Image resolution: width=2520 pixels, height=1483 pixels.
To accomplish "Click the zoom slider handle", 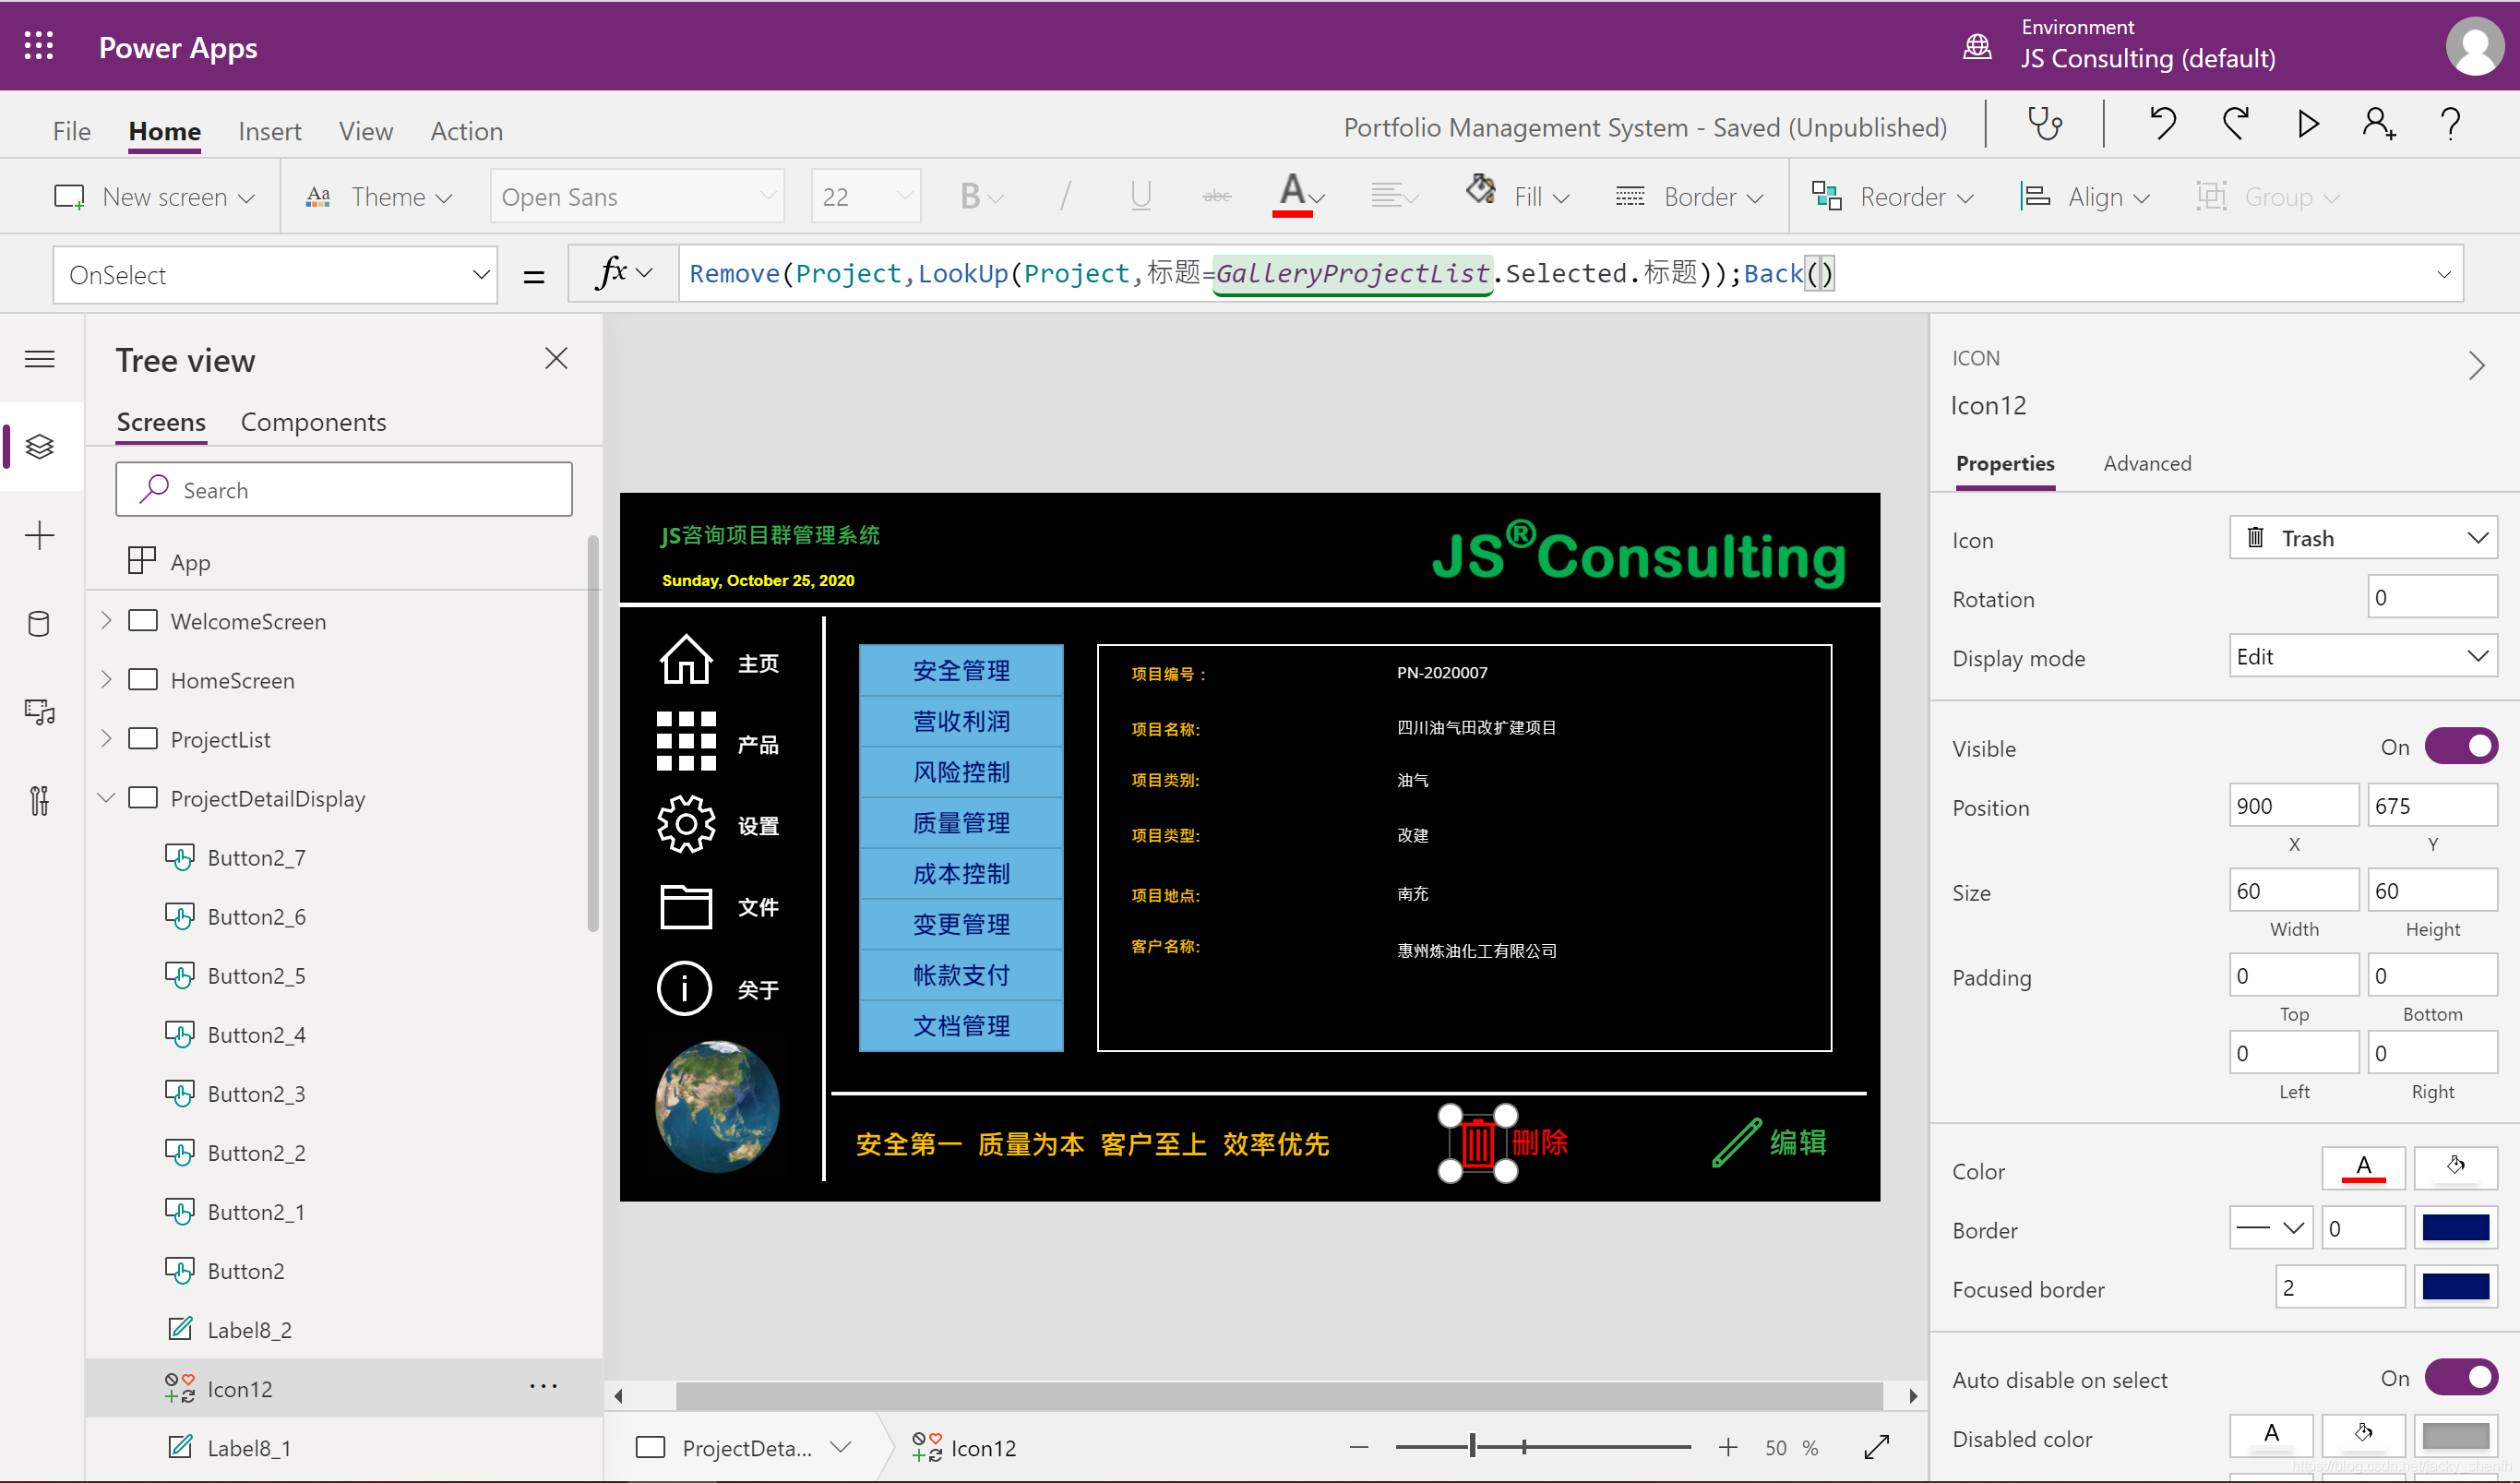I will (x=1472, y=1447).
